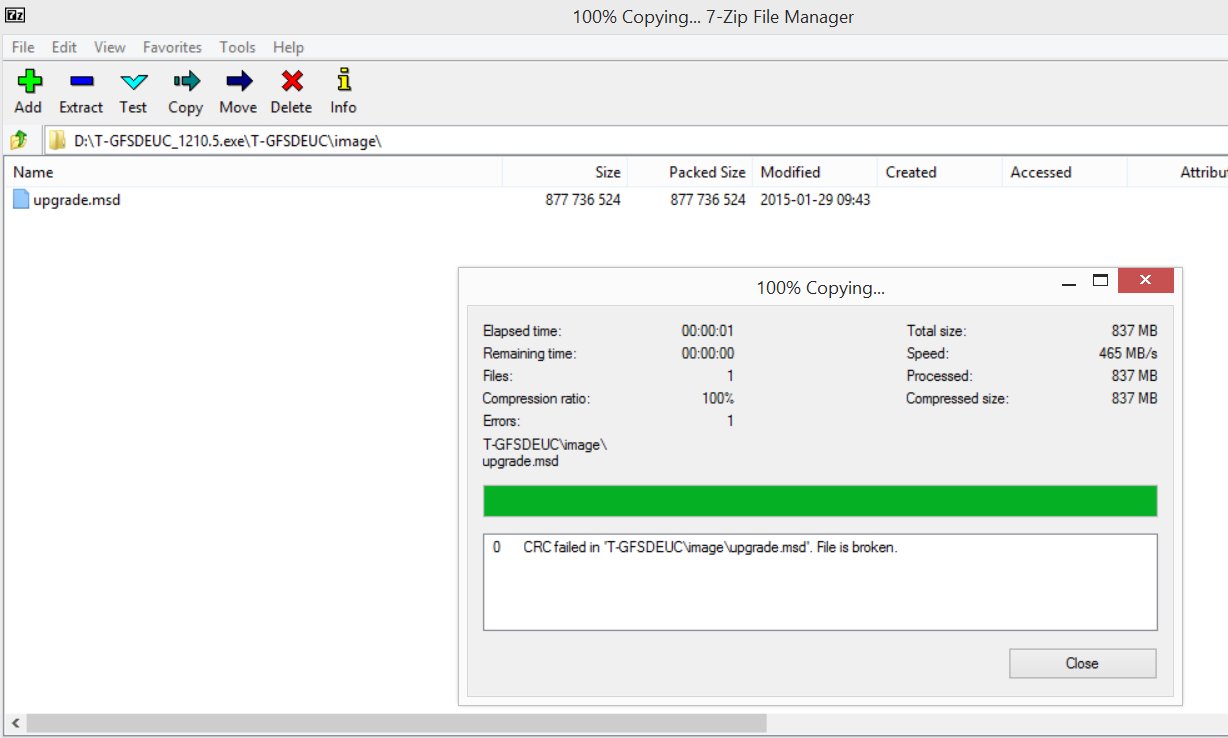Run Test on the archive
Image resolution: width=1228 pixels, height=738 pixels.
133,91
